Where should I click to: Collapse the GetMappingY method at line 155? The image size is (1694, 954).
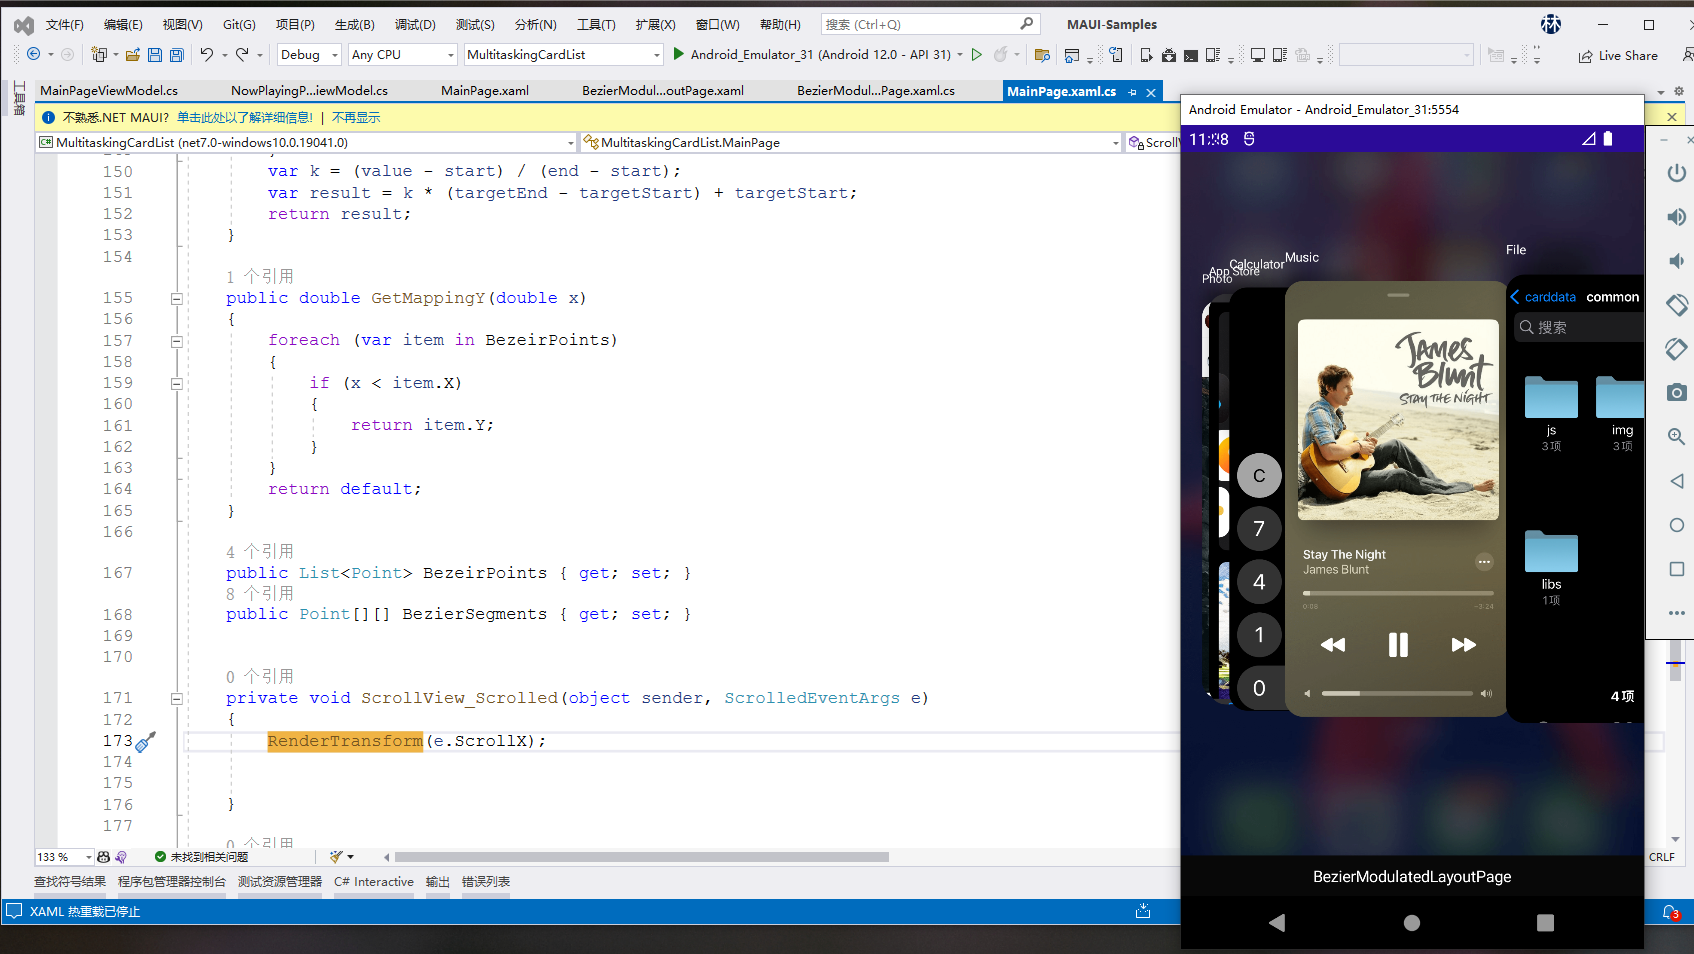[x=176, y=298]
